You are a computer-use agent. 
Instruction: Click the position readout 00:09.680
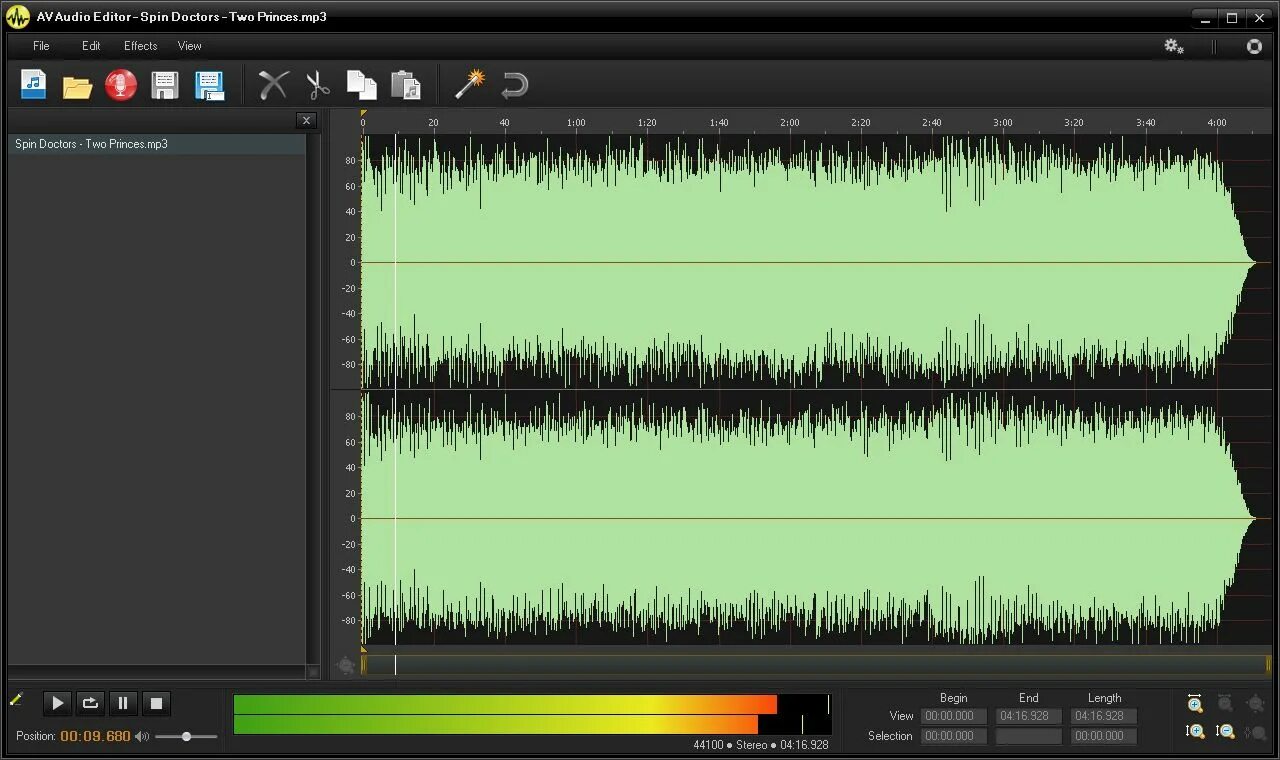[x=95, y=736]
